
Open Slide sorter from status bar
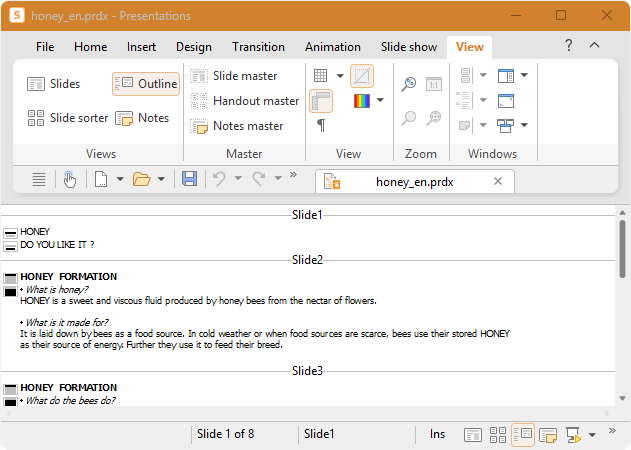[x=498, y=435]
